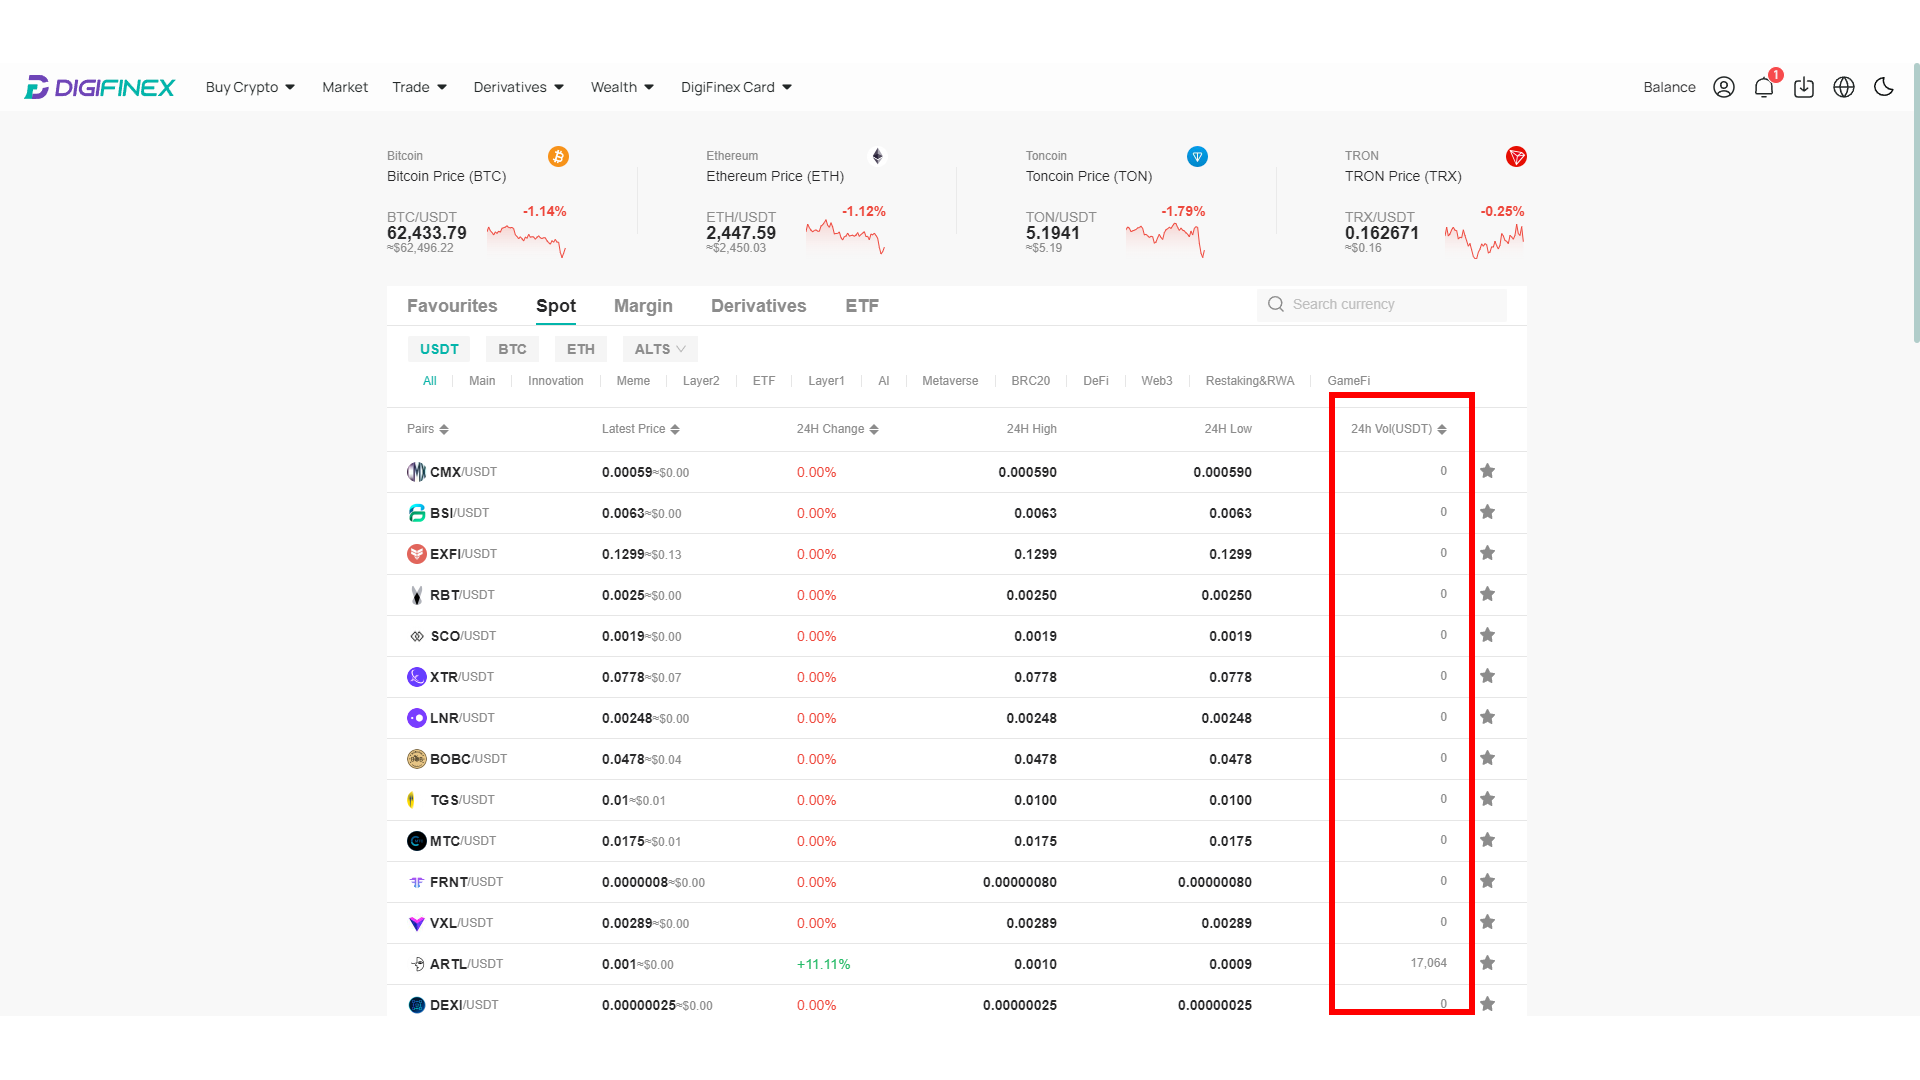The width and height of the screenshot is (1920, 1080).
Task: Click the EXFI token icon
Action: (x=417, y=554)
